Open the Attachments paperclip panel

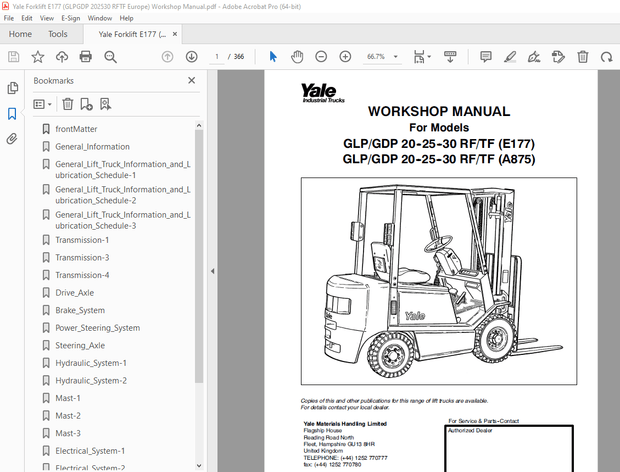coord(12,139)
